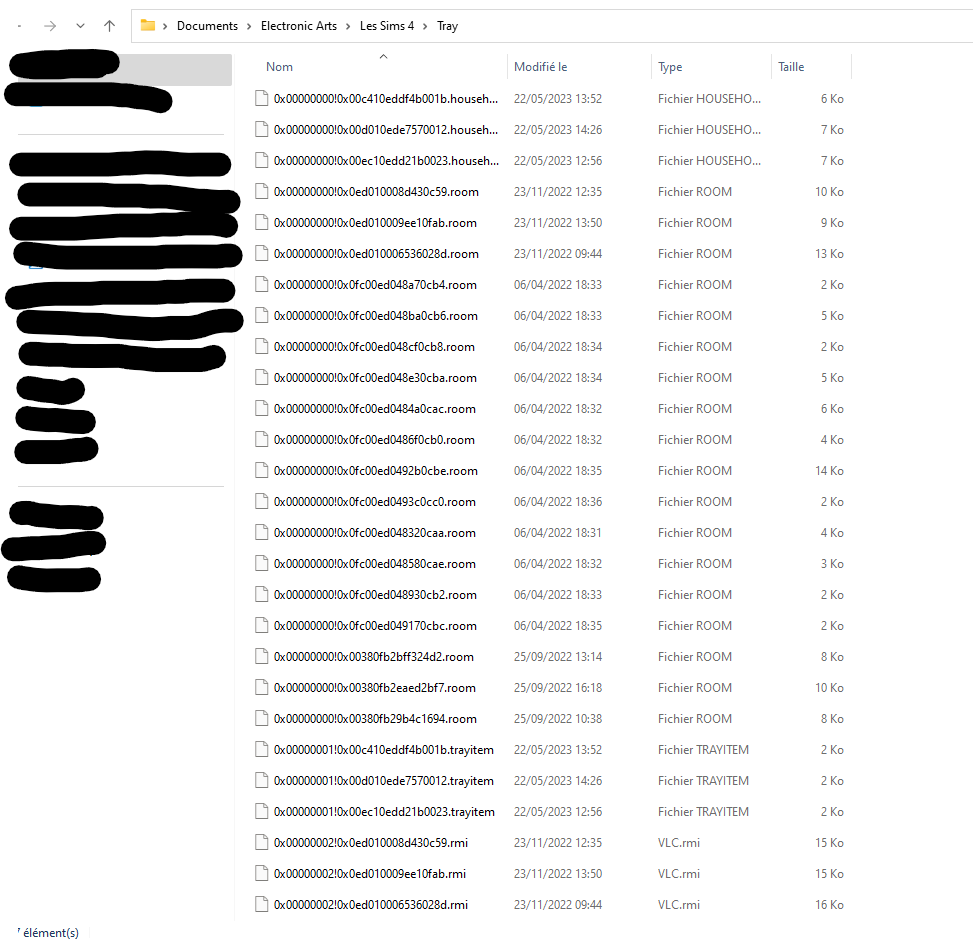The image size is (973, 942).
Task: Click the yellow folder icon in the address bar
Action: click(148, 25)
